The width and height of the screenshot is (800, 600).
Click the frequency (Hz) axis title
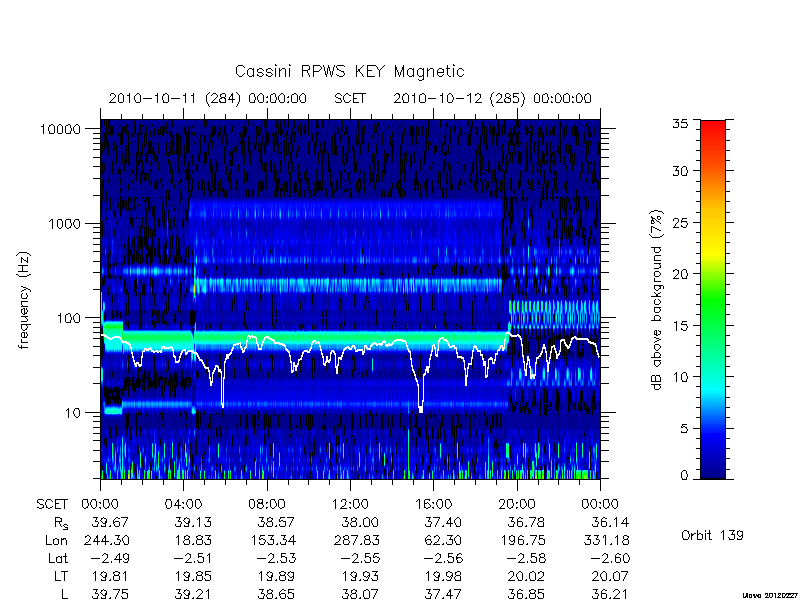coord(23,301)
